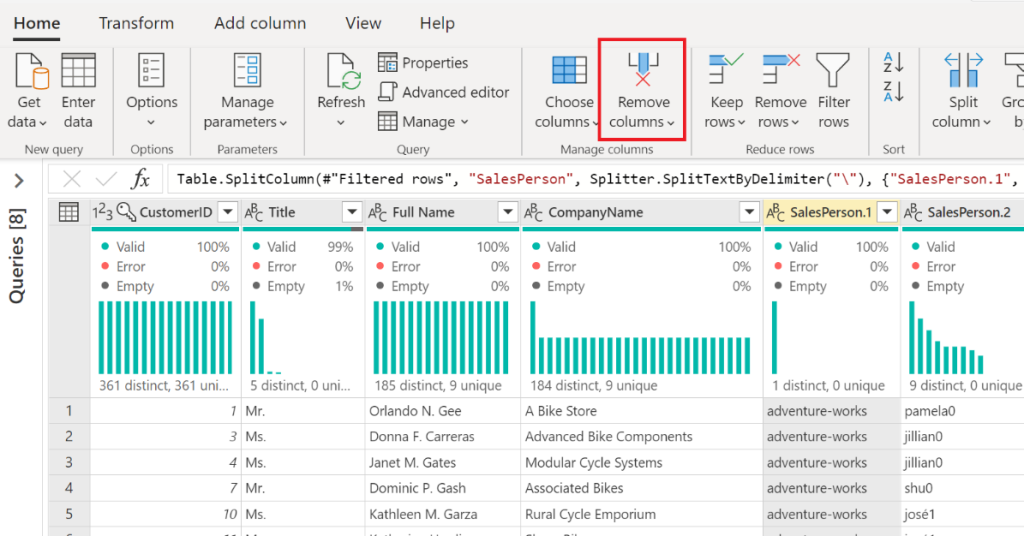1024x536 pixels.
Task: Open CustomerID column filter dropdown
Action: click(228, 212)
